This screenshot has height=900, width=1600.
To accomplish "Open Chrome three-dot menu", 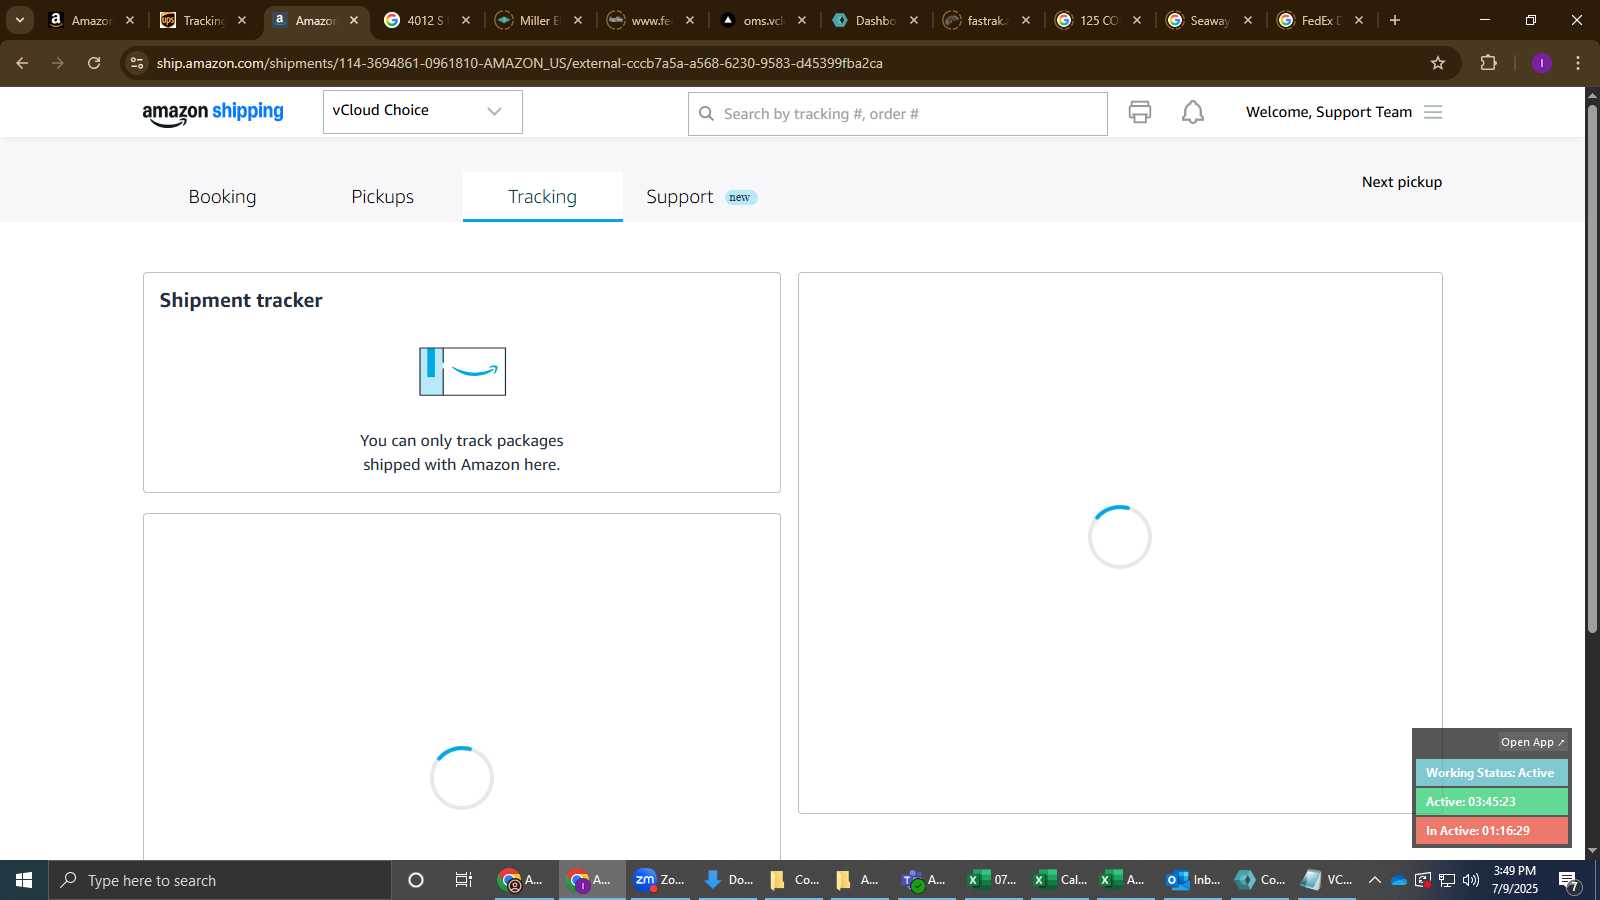I will click(1578, 63).
